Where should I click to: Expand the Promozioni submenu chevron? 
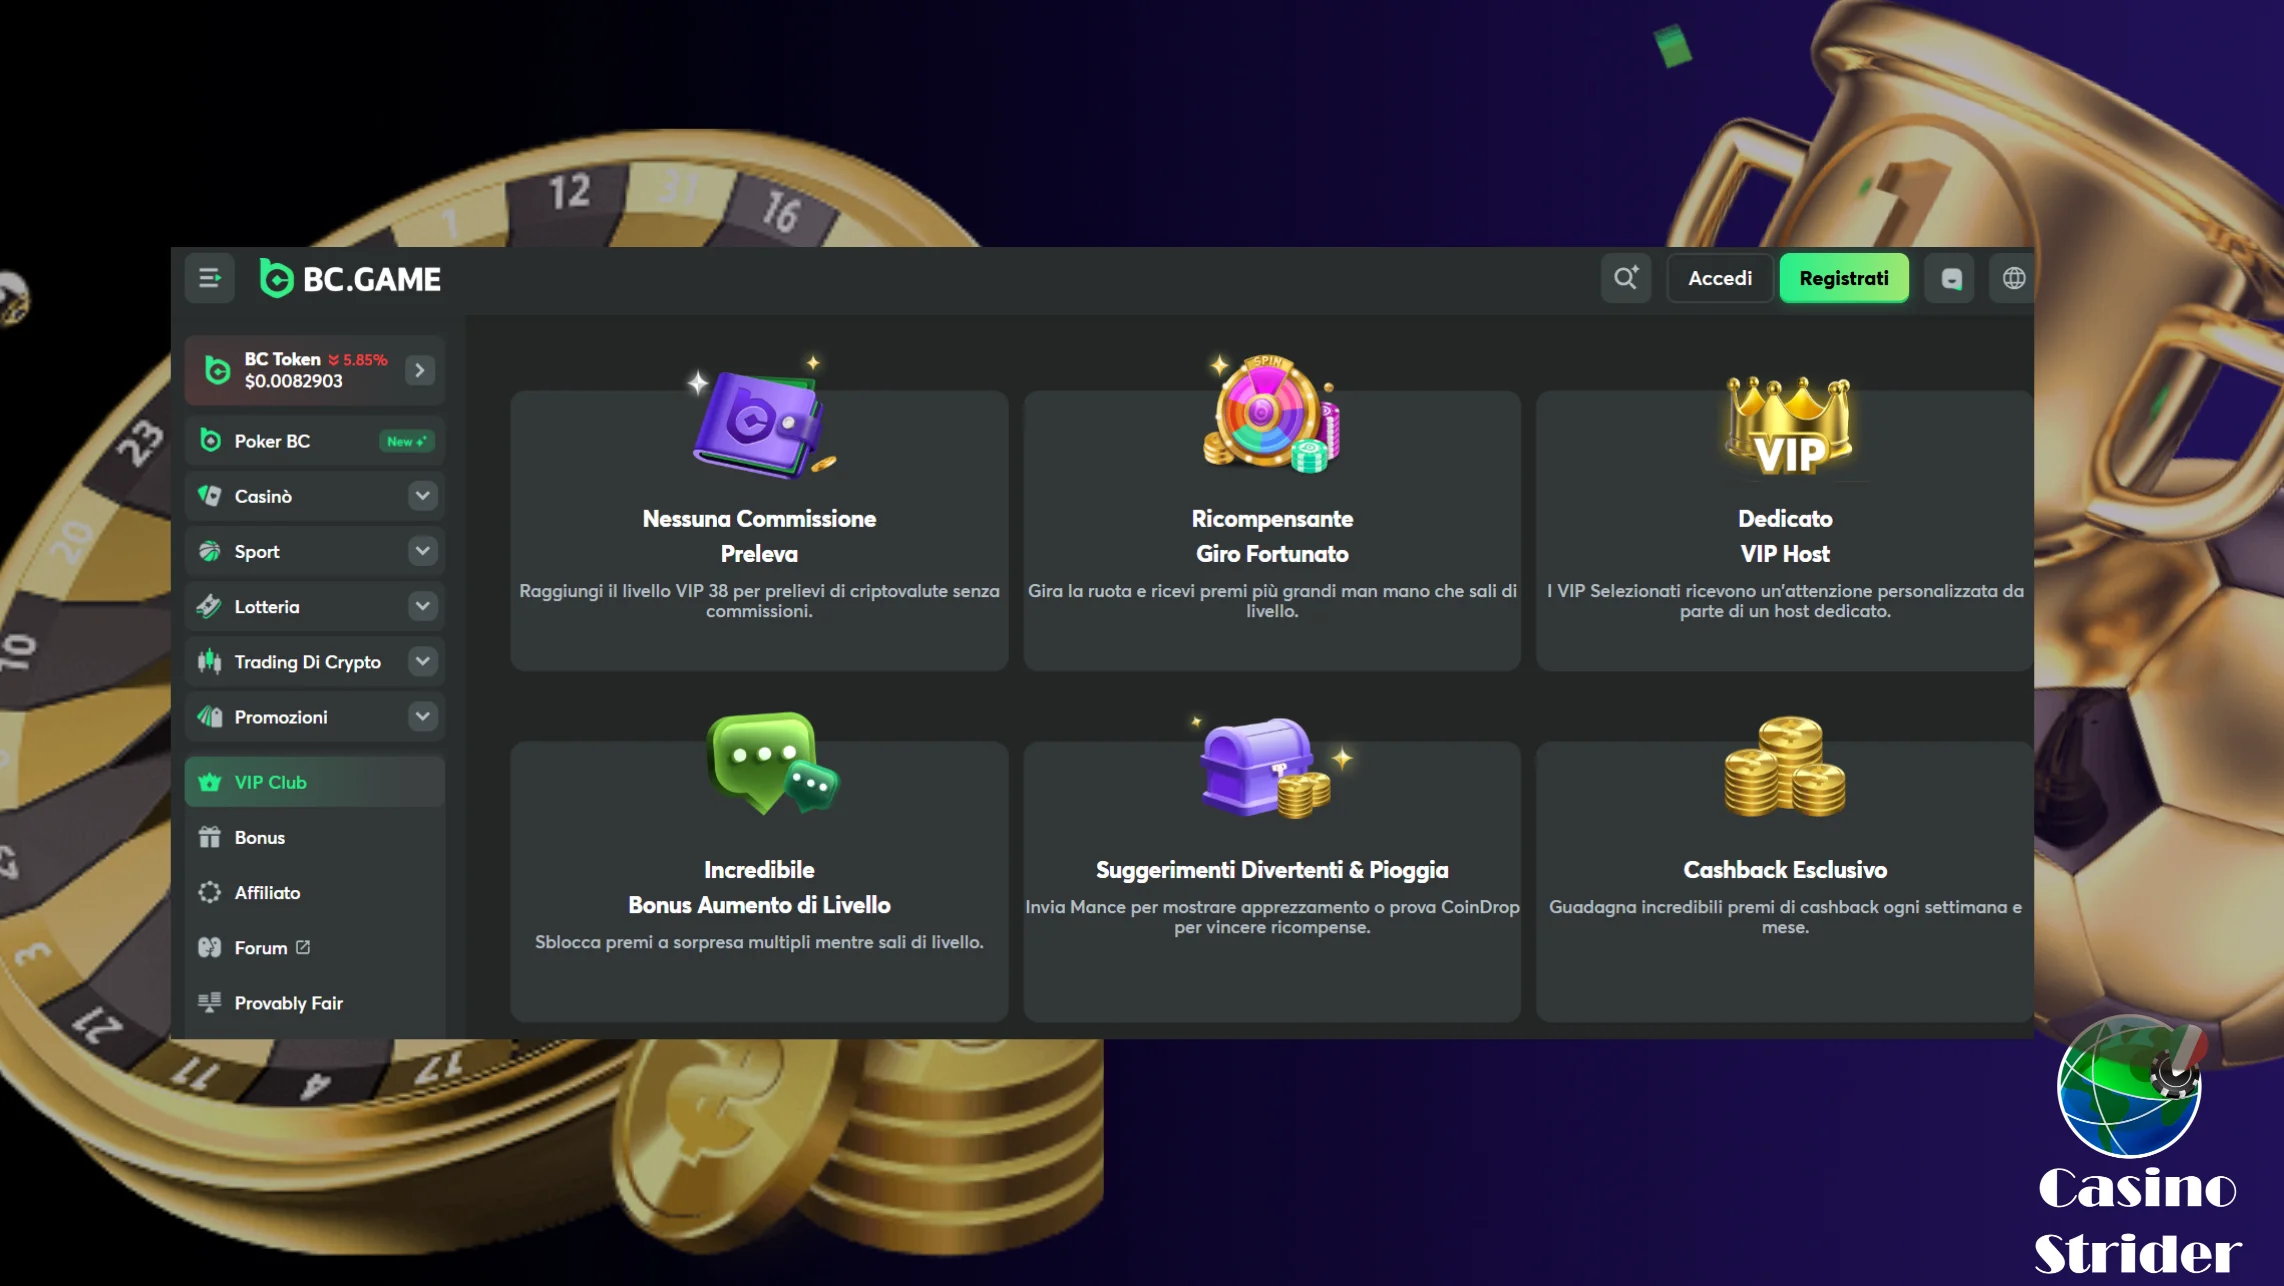tap(423, 716)
